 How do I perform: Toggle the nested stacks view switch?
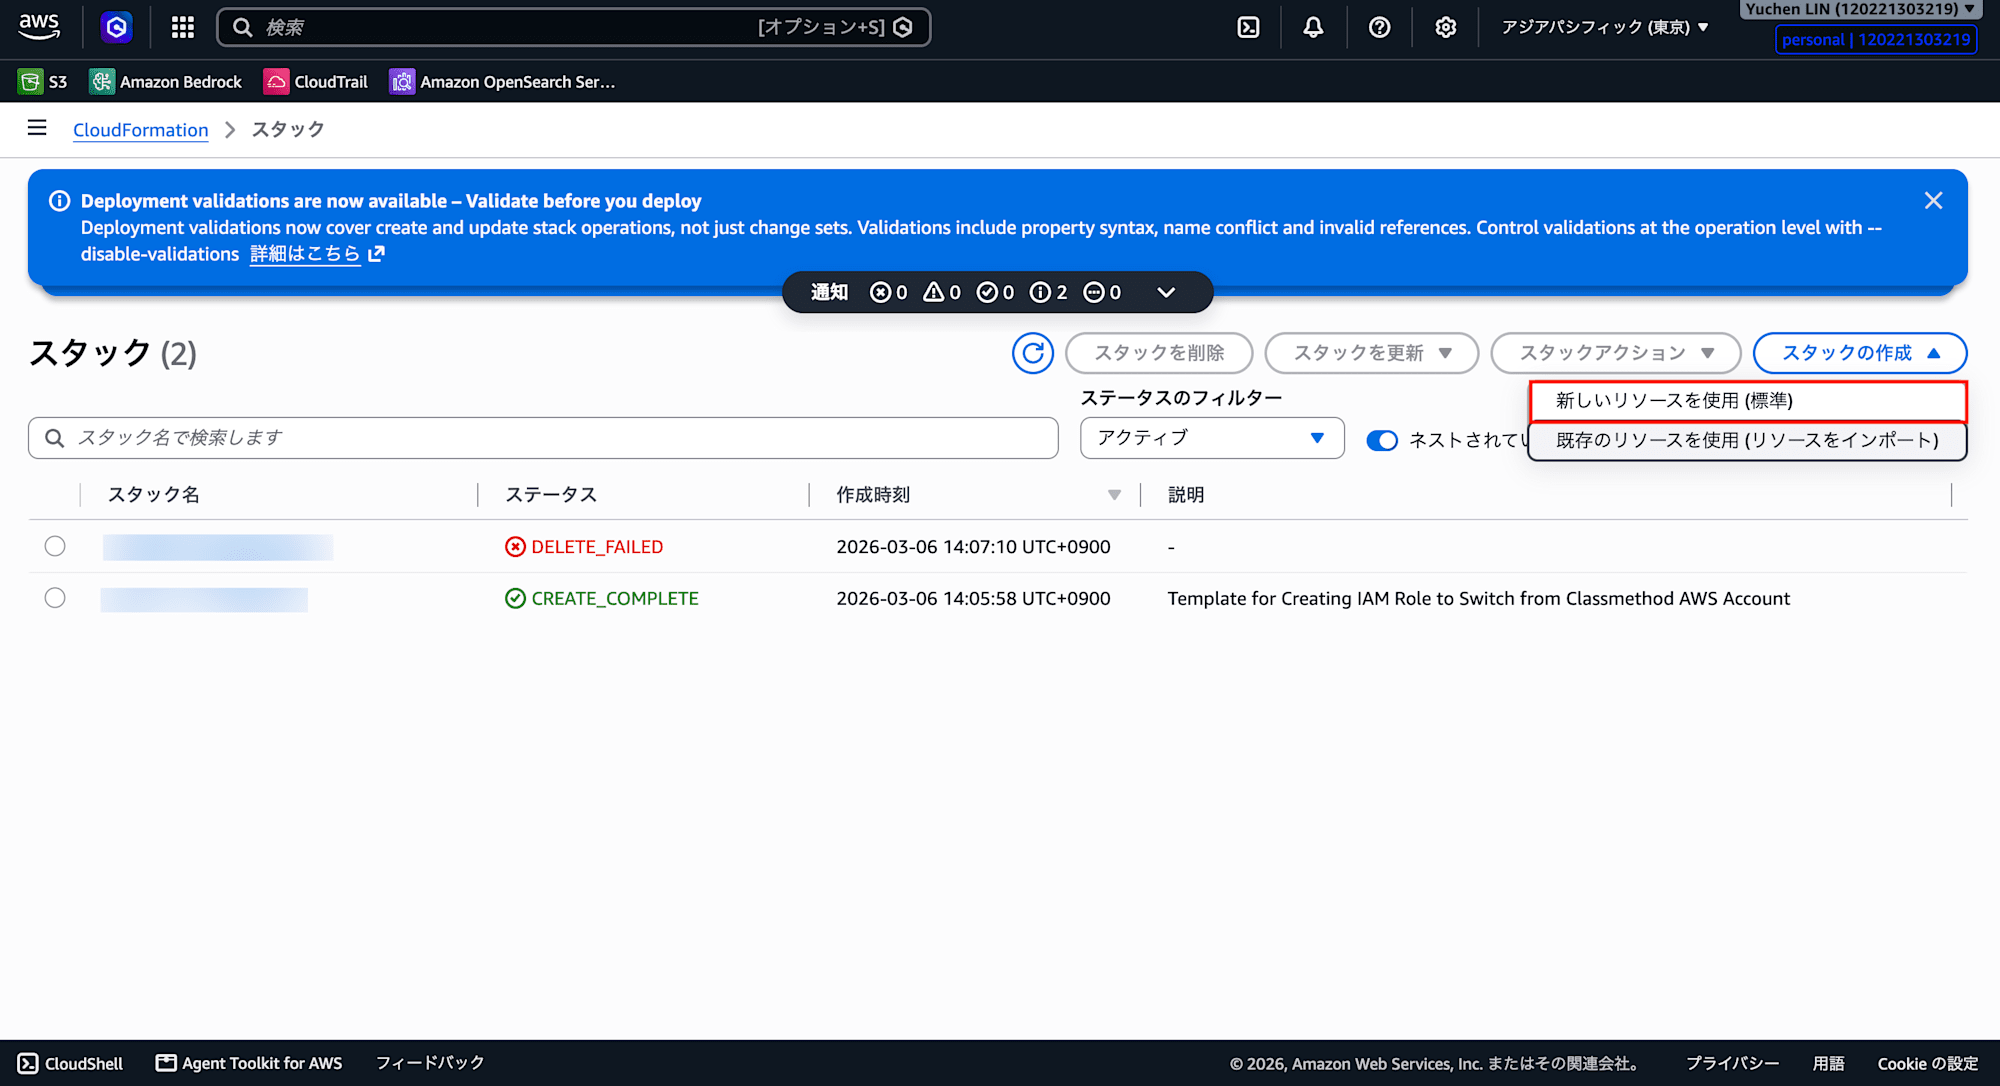pos(1382,440)
